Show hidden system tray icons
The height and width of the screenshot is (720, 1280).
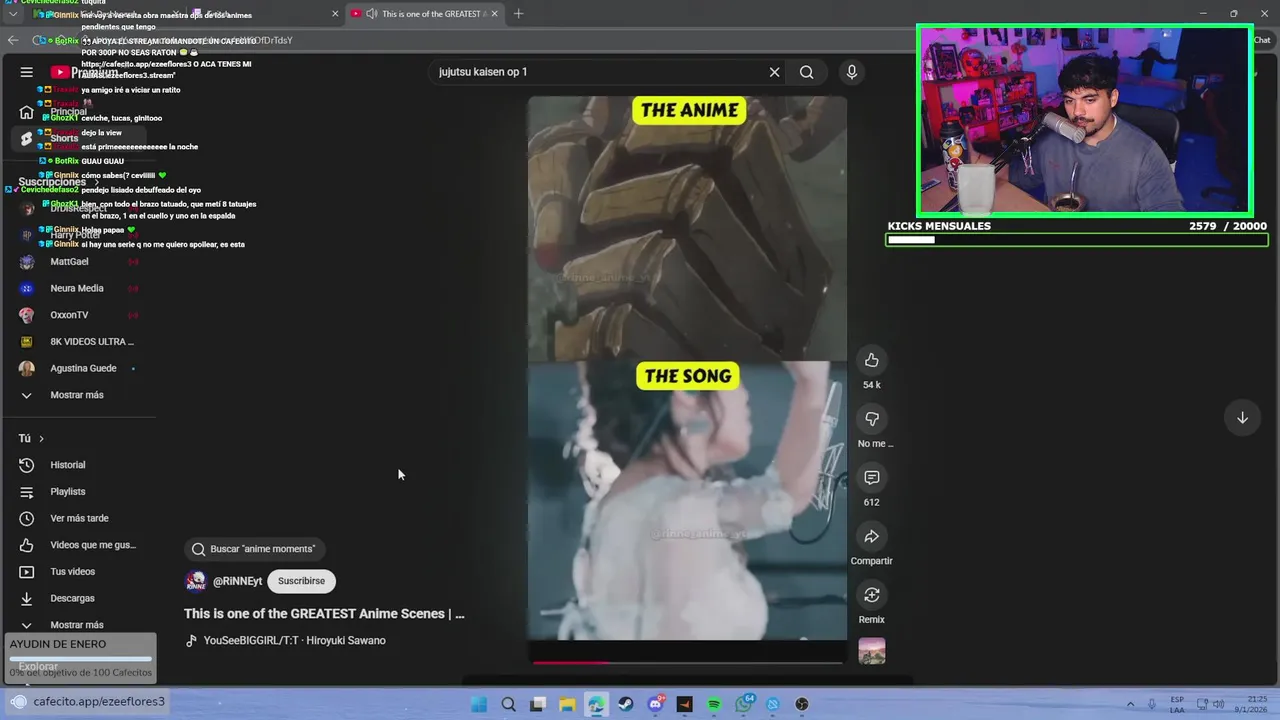point(1130,704)
